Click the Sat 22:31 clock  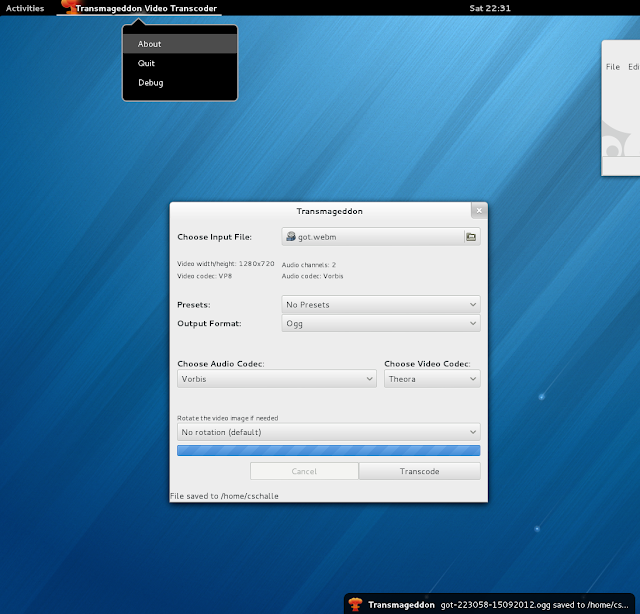[490, 8]
